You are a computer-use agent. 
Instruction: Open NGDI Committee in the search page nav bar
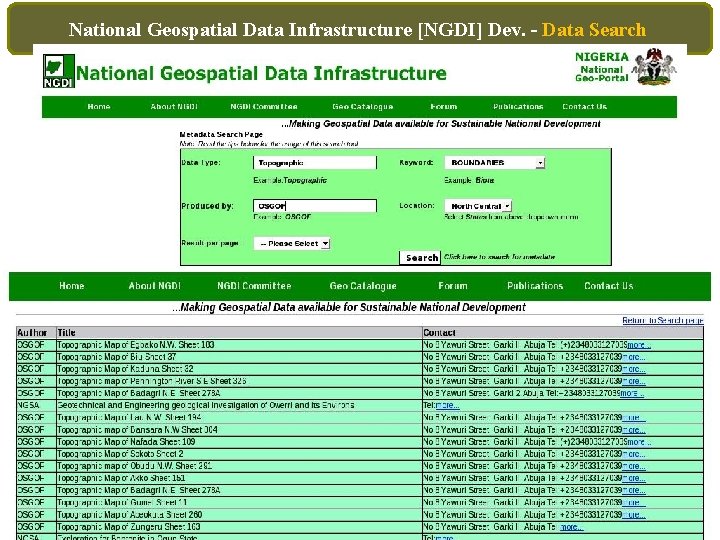264,107
